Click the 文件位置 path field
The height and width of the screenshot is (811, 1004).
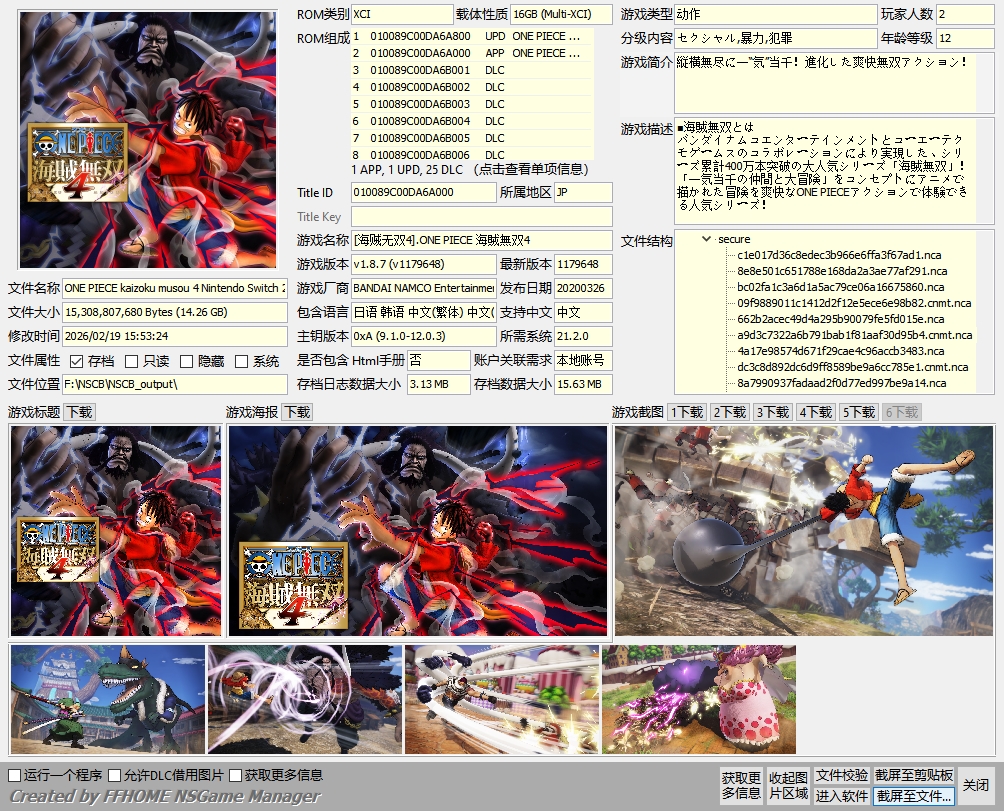(x=175, y=384)
